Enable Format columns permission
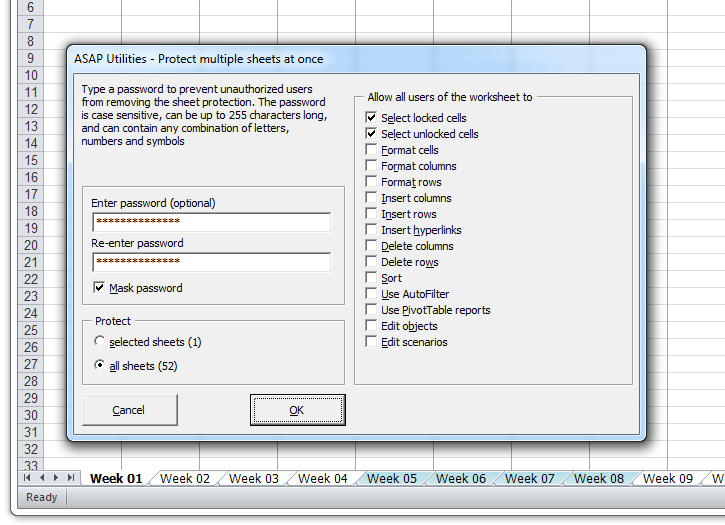The image size is (725, 525). (371, 166)
